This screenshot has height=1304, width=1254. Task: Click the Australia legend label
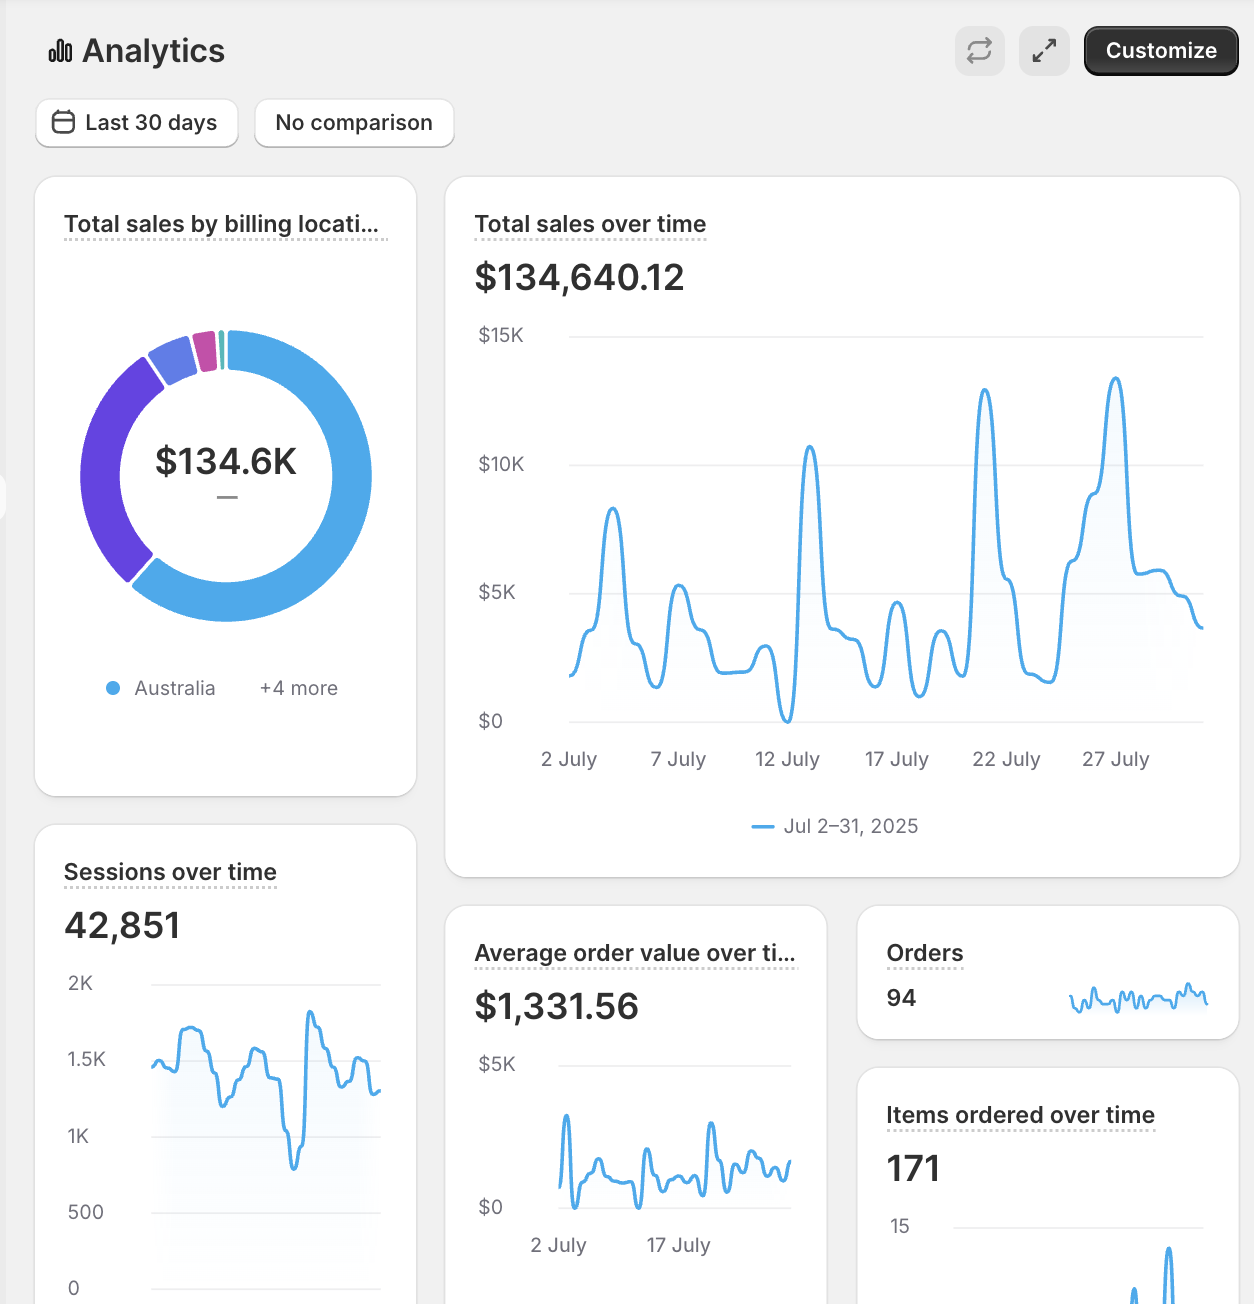[x=175, y=688]
